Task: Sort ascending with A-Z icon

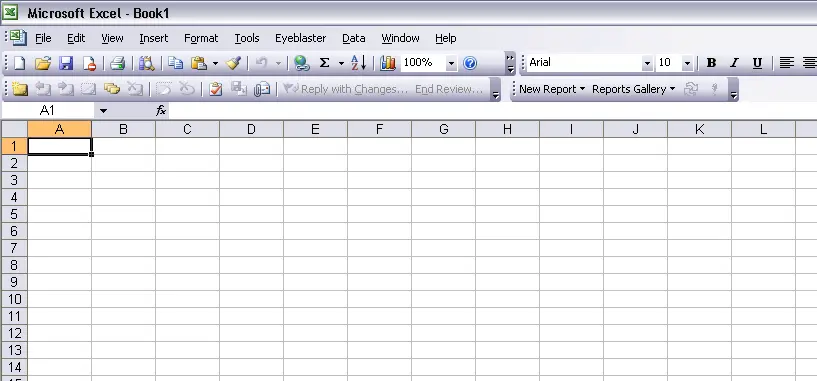Action: [x=358, y=63]
